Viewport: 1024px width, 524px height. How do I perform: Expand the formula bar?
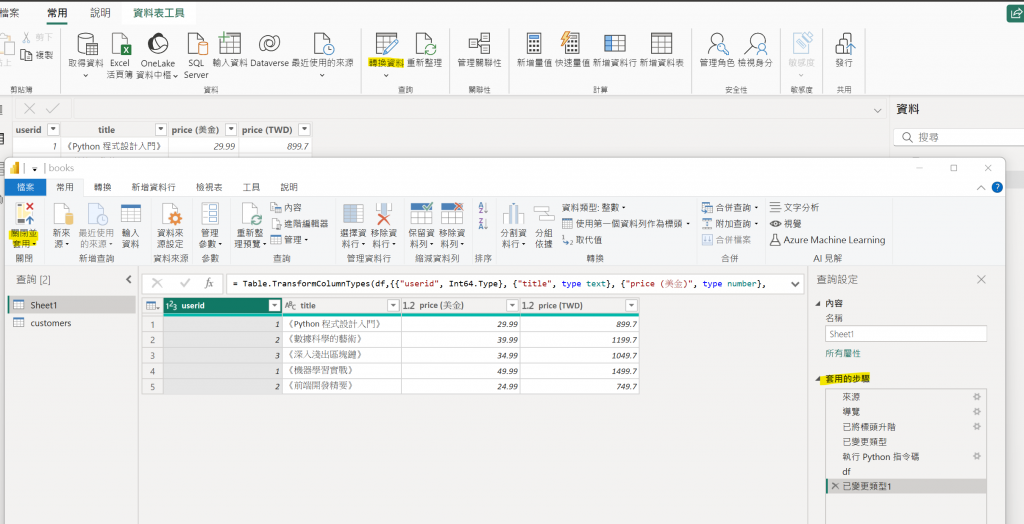click(795, 284)
